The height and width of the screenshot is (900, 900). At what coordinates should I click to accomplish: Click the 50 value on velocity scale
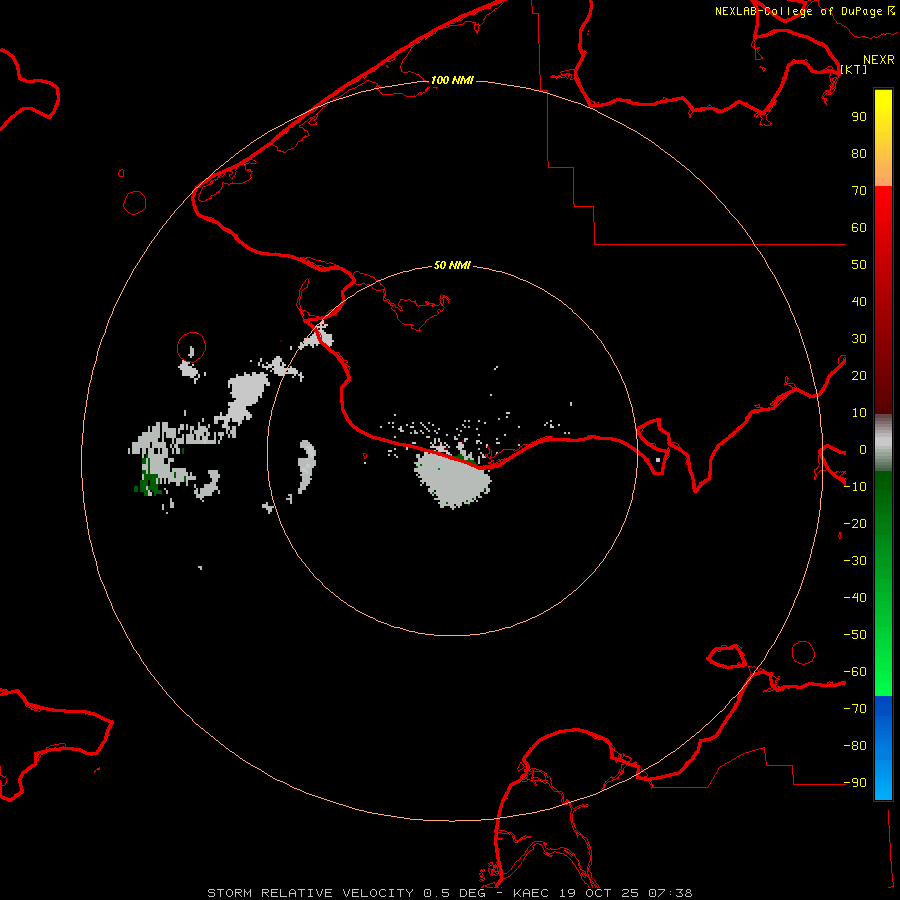coord(859,265)
